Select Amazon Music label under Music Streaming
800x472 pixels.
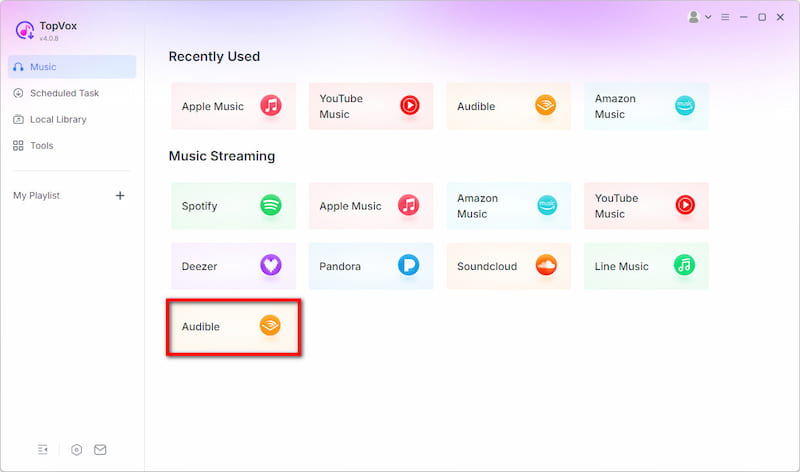coord(478,206)
